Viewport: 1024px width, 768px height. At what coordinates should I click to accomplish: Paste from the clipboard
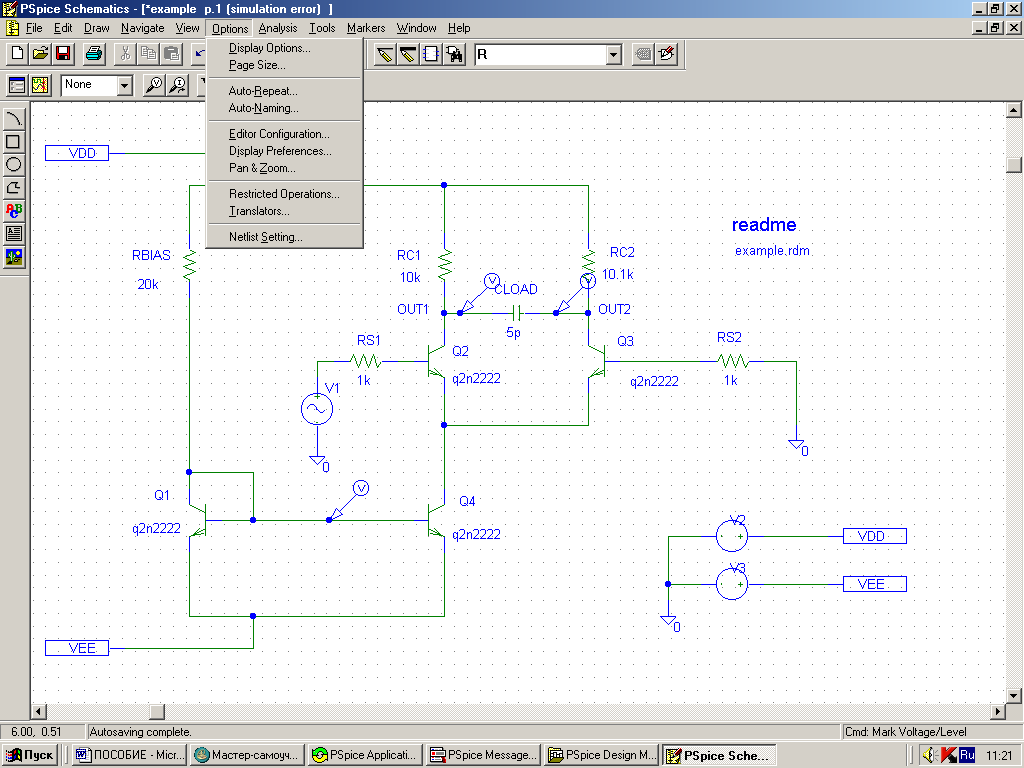[x=171, y=54]
